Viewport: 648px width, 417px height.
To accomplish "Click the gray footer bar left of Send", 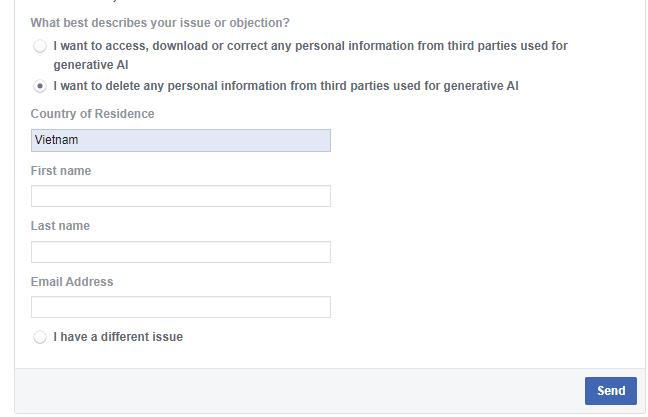I will (300, 391).
